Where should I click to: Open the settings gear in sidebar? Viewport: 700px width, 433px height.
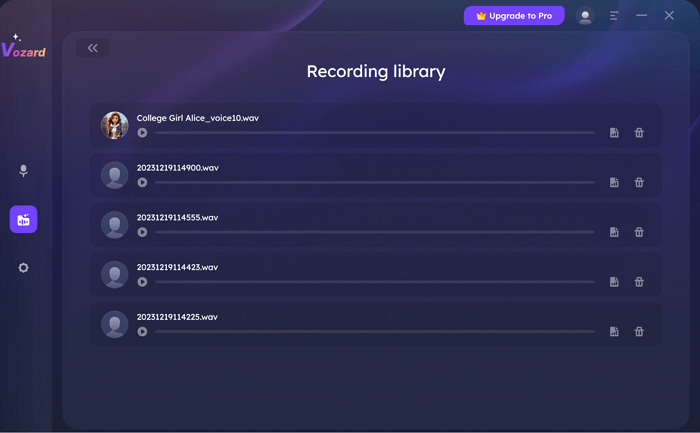coord(24,268)
